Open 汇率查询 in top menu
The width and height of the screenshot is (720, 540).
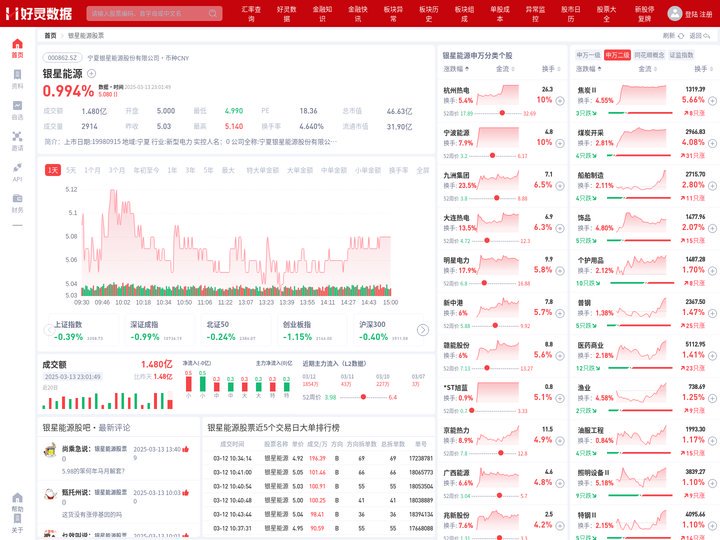pos(251,14)
